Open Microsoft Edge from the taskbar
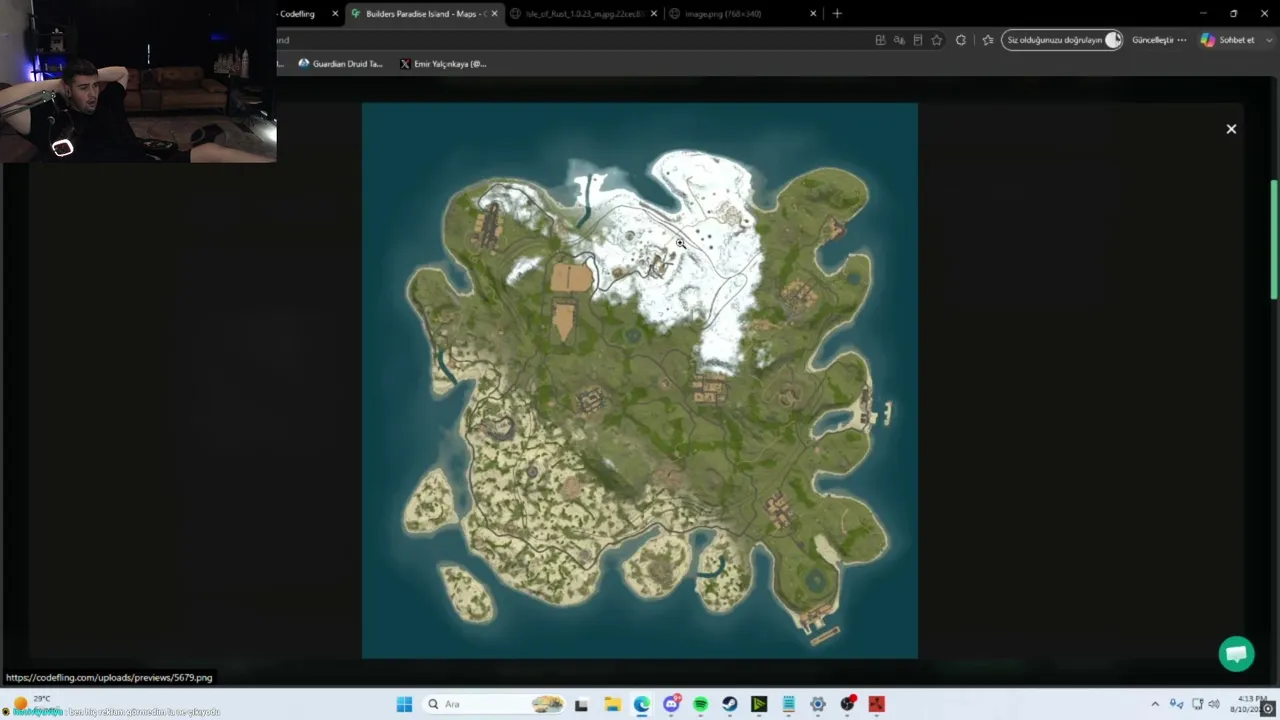This screenshot has height=720, width=1280. [x=641, y=704]
